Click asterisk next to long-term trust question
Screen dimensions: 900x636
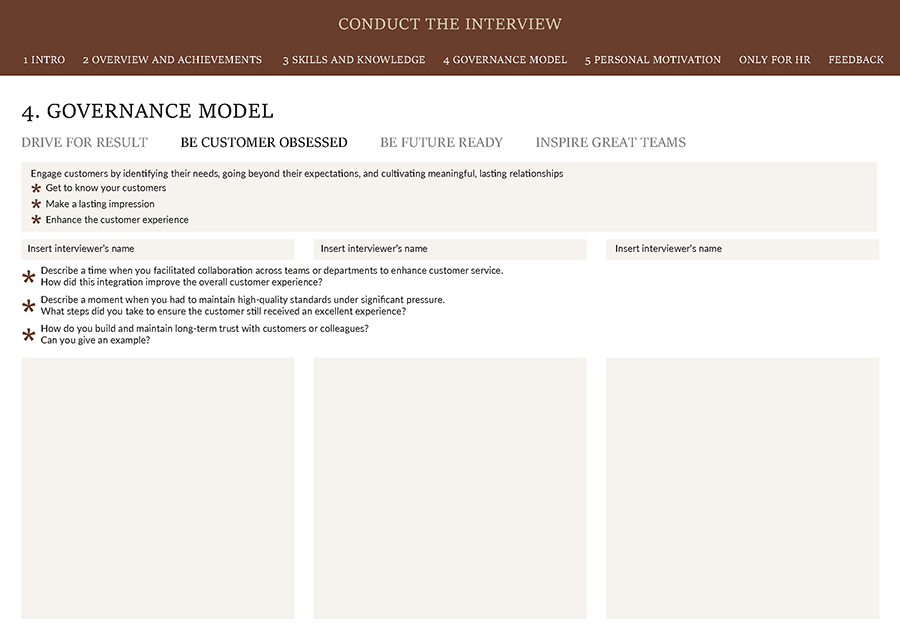(29, 335)
